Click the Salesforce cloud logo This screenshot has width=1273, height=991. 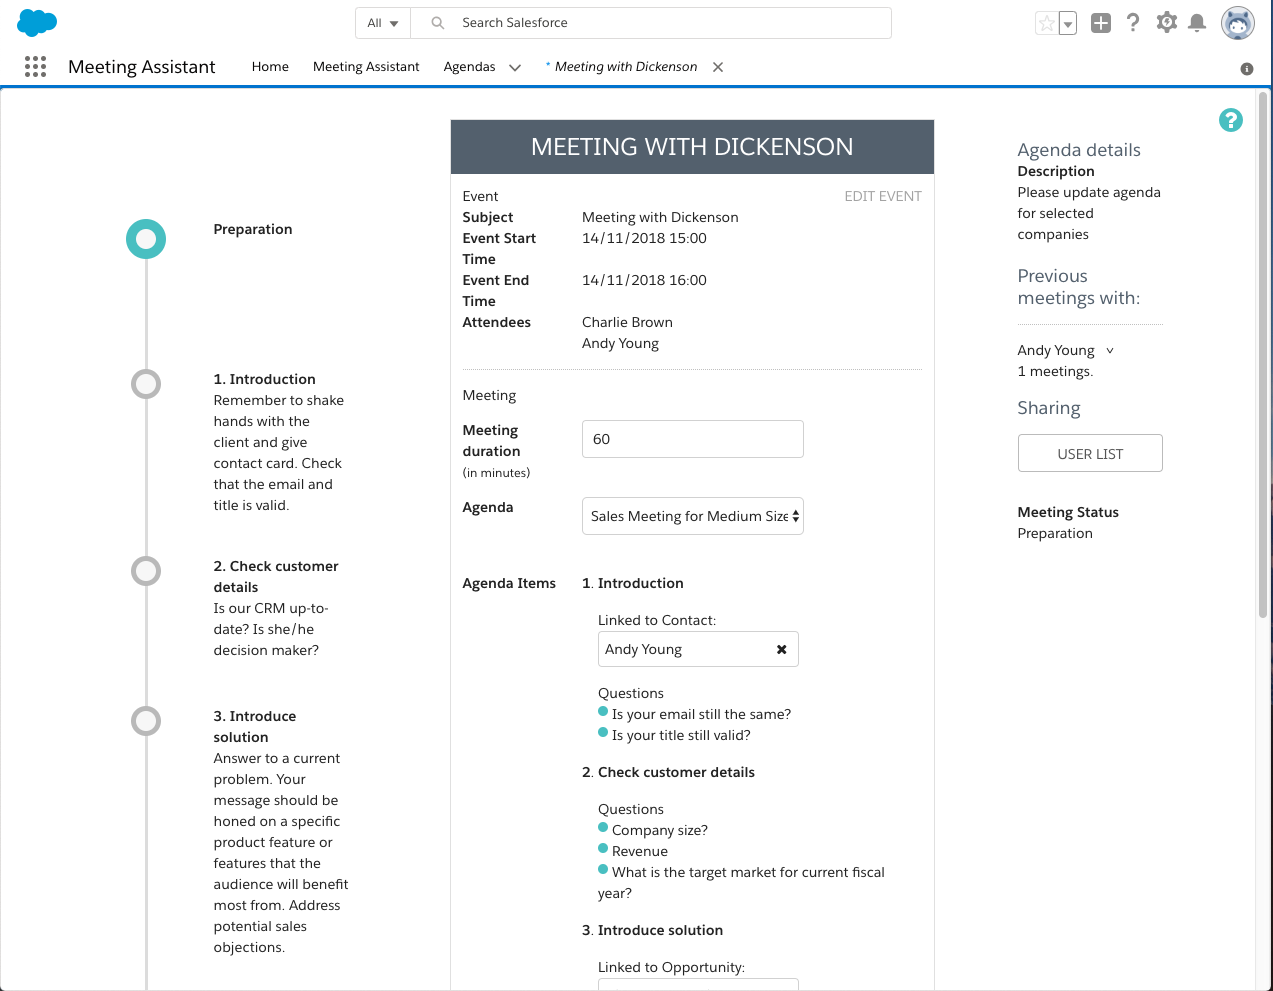pos(37,22)
